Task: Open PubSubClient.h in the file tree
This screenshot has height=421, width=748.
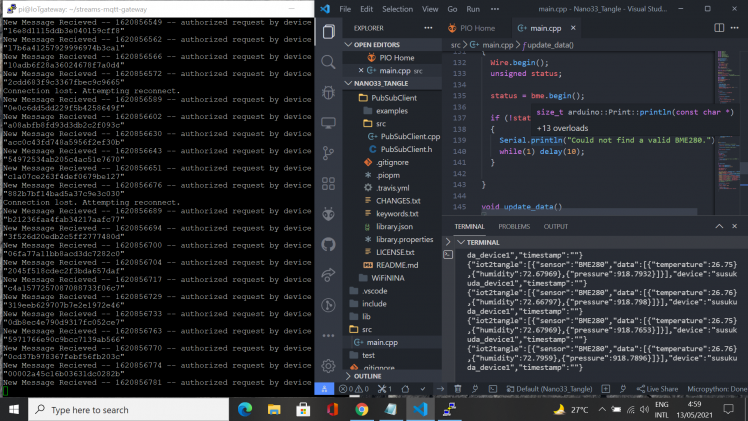Action: 408,149
